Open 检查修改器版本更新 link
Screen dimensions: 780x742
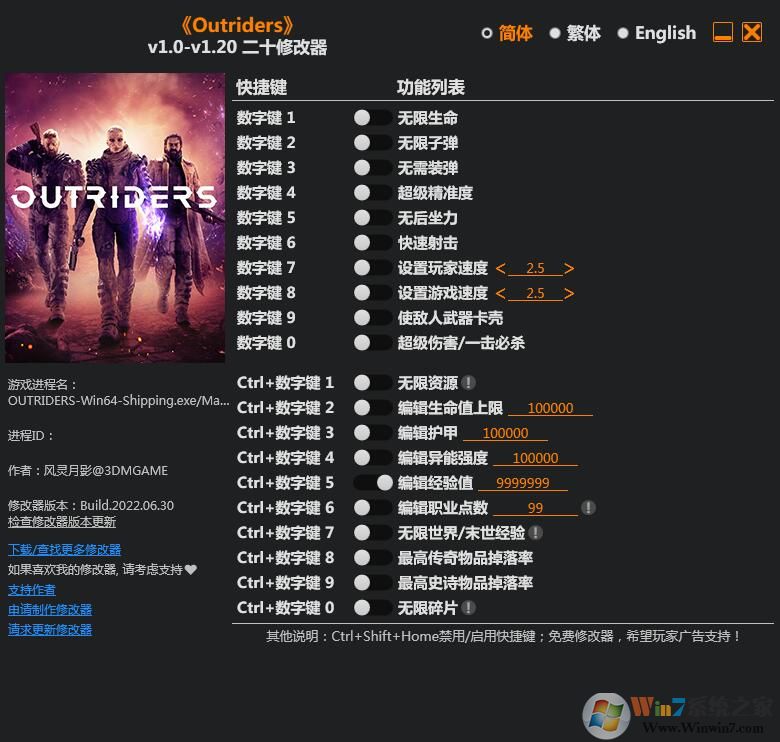coord(62,522)
